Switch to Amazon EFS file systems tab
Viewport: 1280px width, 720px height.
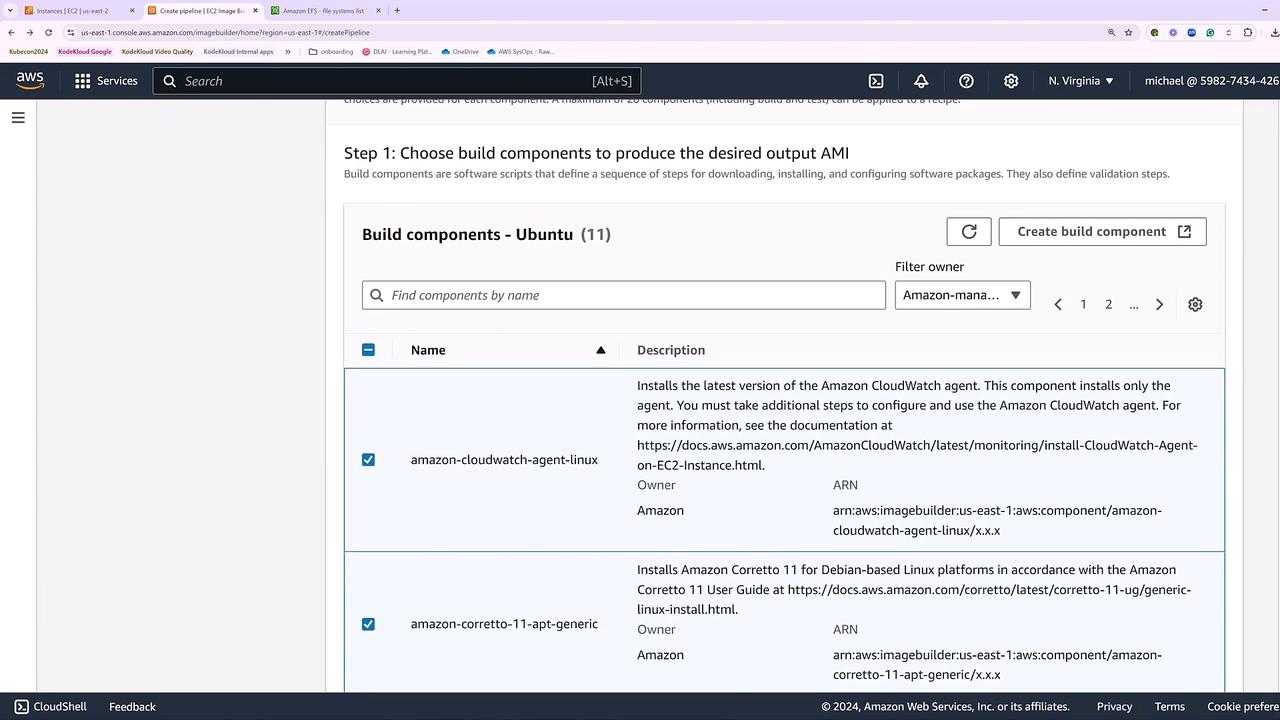tap(324, 11)
